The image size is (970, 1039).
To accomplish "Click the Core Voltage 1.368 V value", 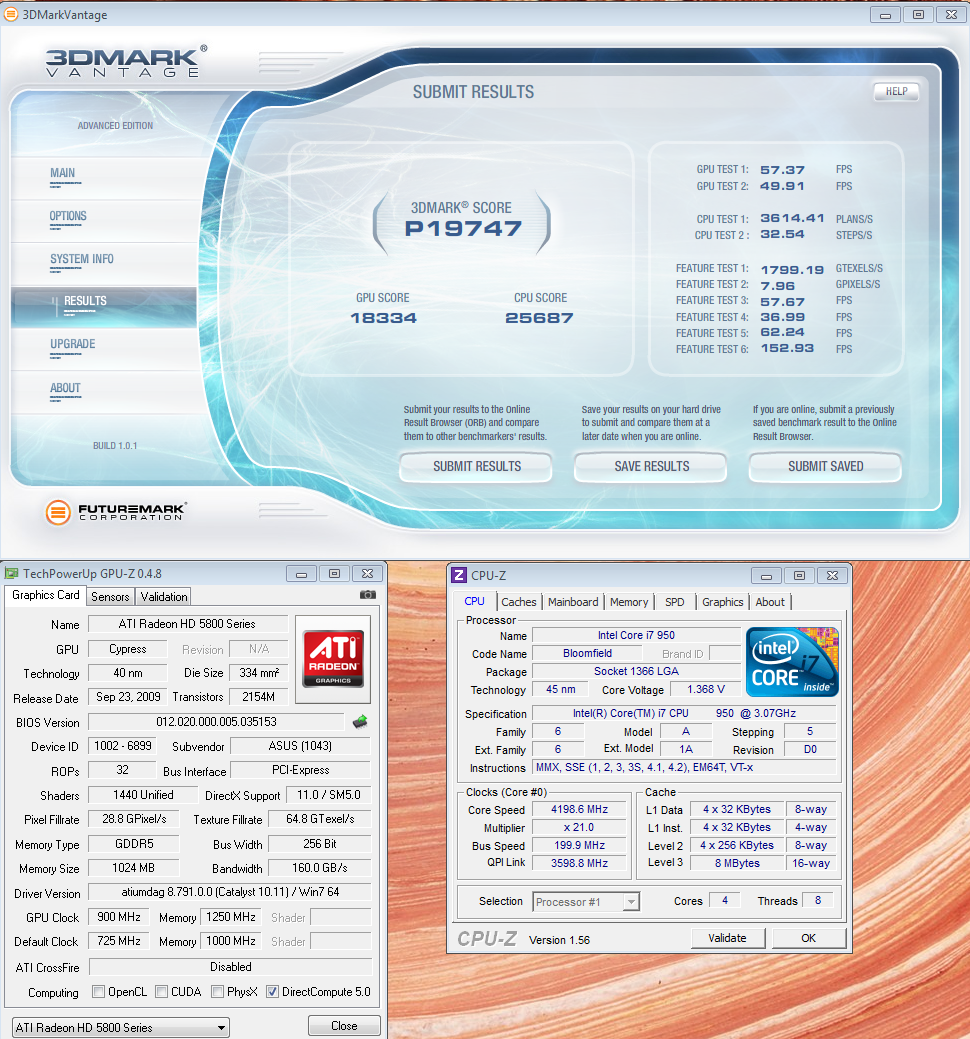I will pos(706,690).
